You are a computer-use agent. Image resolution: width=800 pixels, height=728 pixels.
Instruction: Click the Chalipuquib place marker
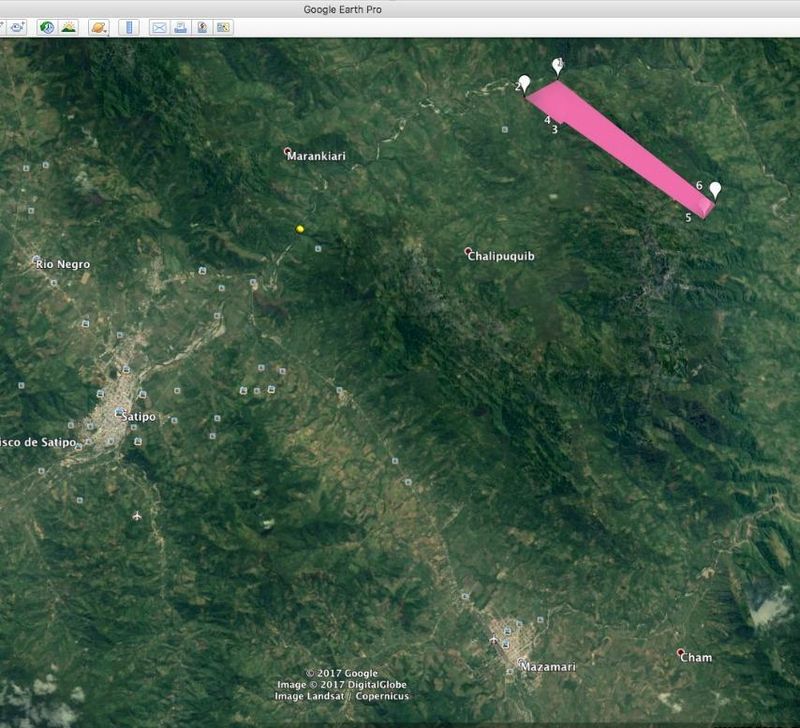coord(468,251)
